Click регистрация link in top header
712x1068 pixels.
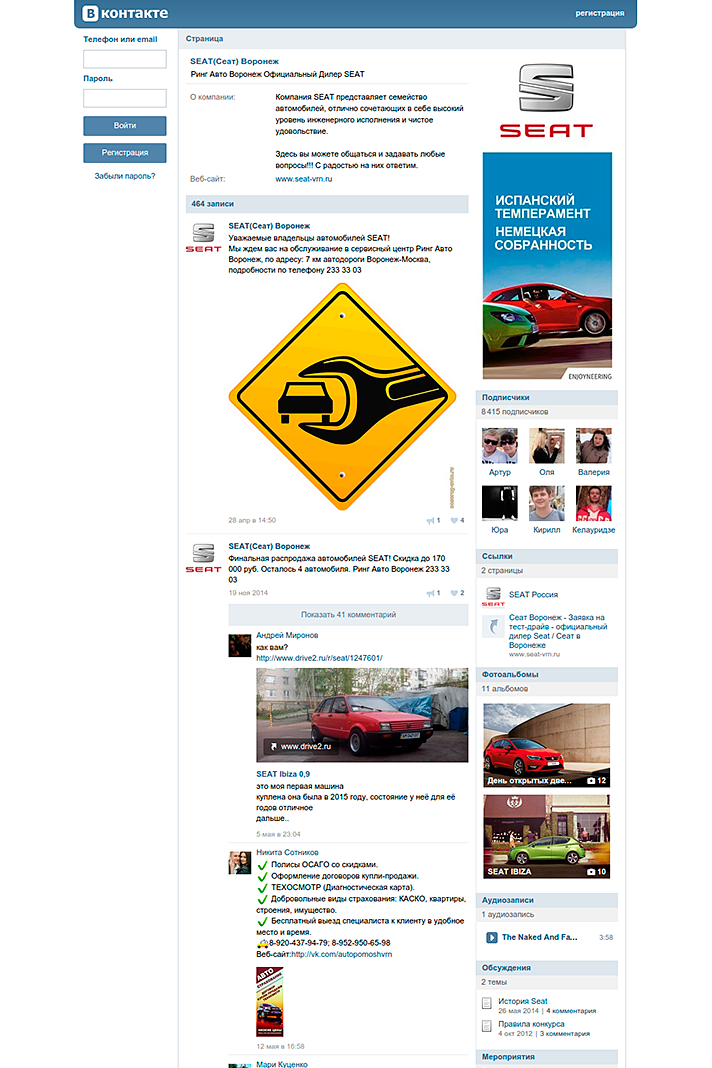click(x=600, y=13)
